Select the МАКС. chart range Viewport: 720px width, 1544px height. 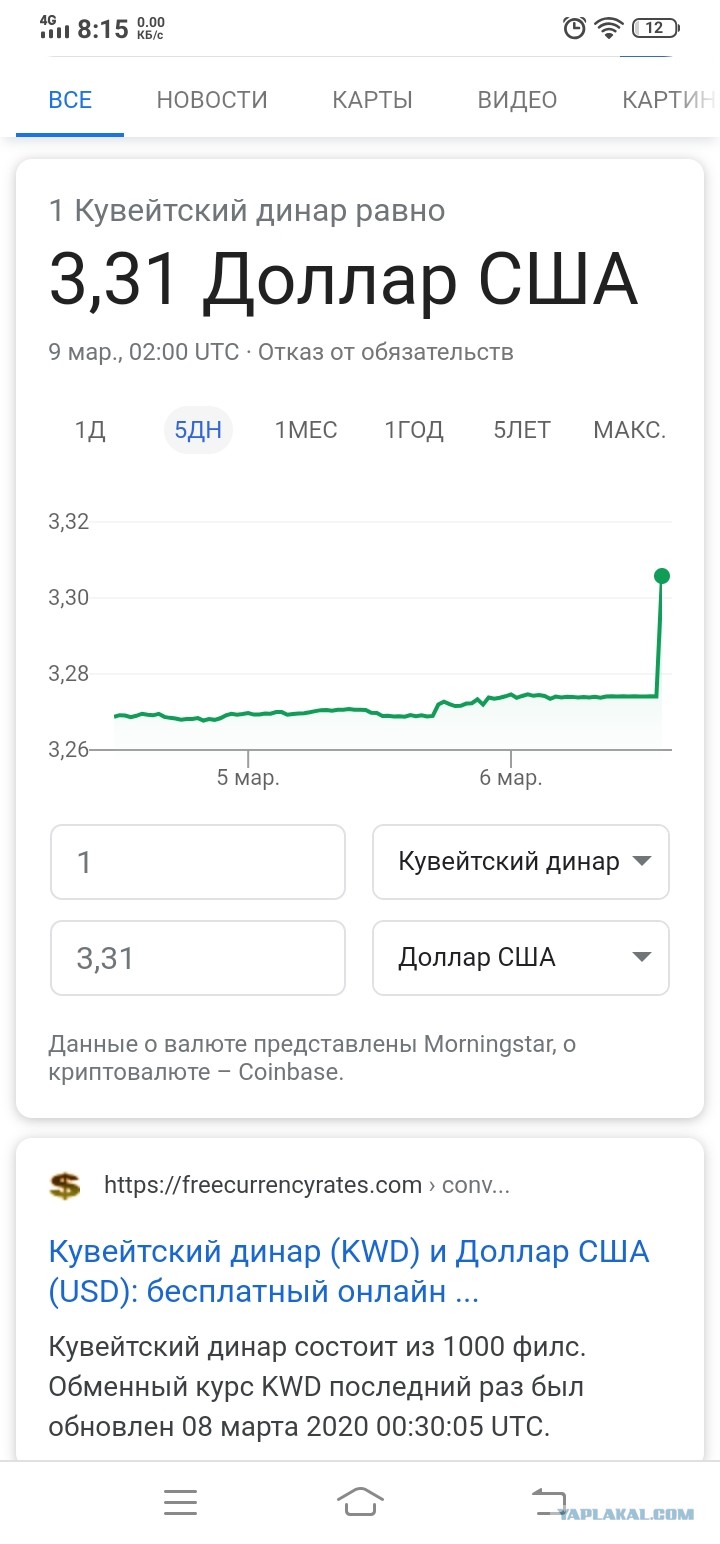click(630, 430)
